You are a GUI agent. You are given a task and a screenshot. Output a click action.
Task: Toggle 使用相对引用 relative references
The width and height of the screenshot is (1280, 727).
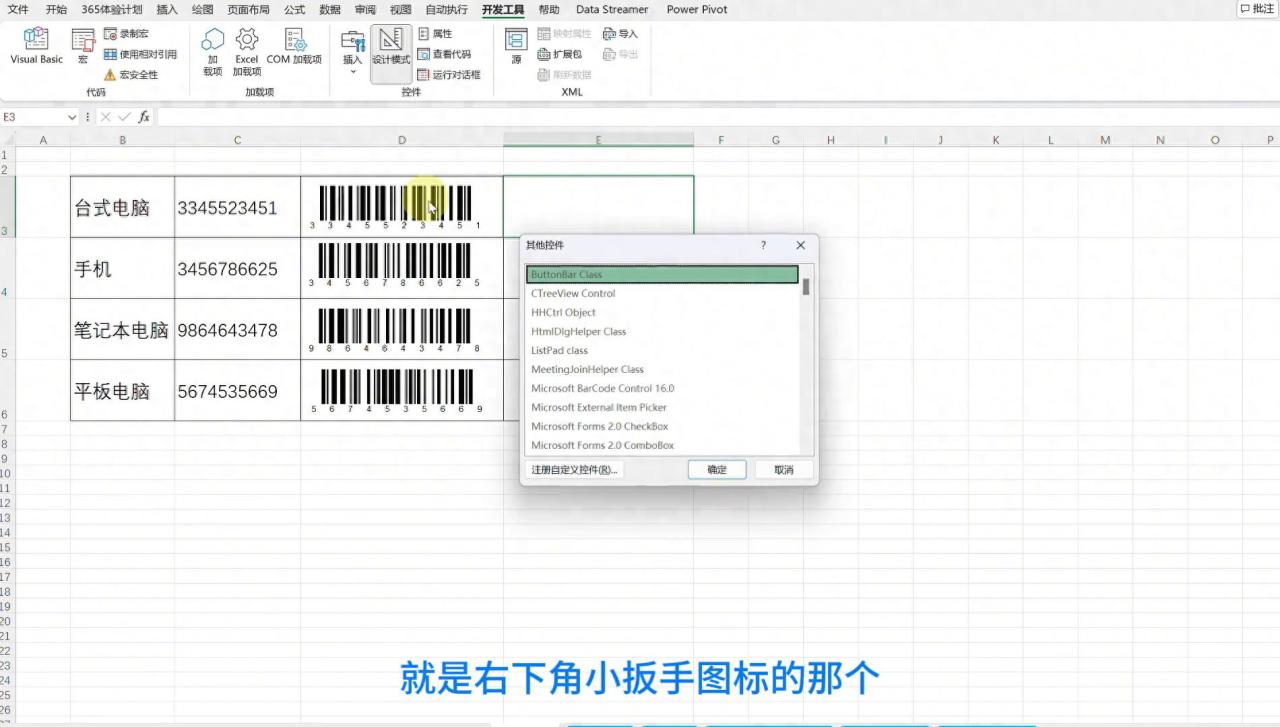[x=140, y=54]
